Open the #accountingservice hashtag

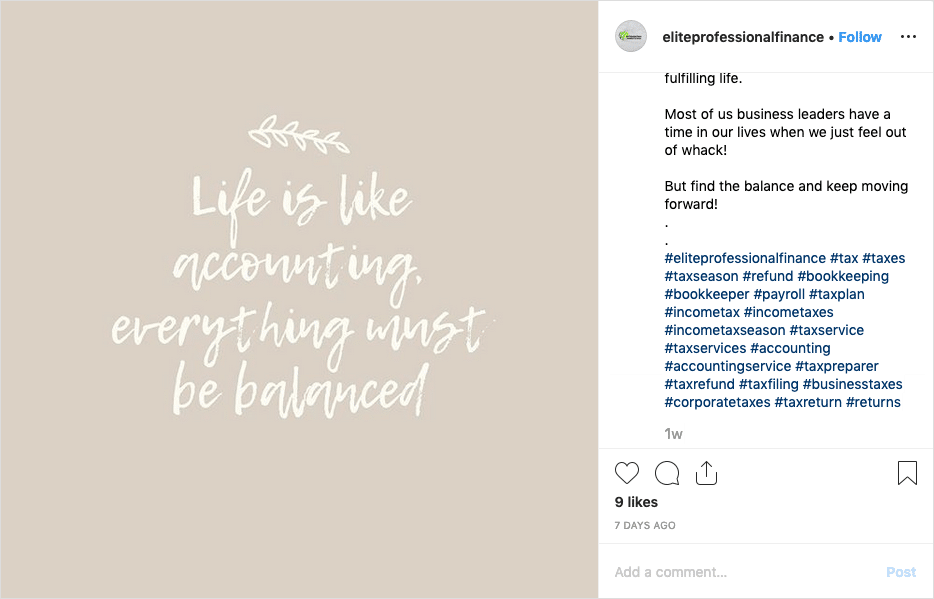(727, 366)
